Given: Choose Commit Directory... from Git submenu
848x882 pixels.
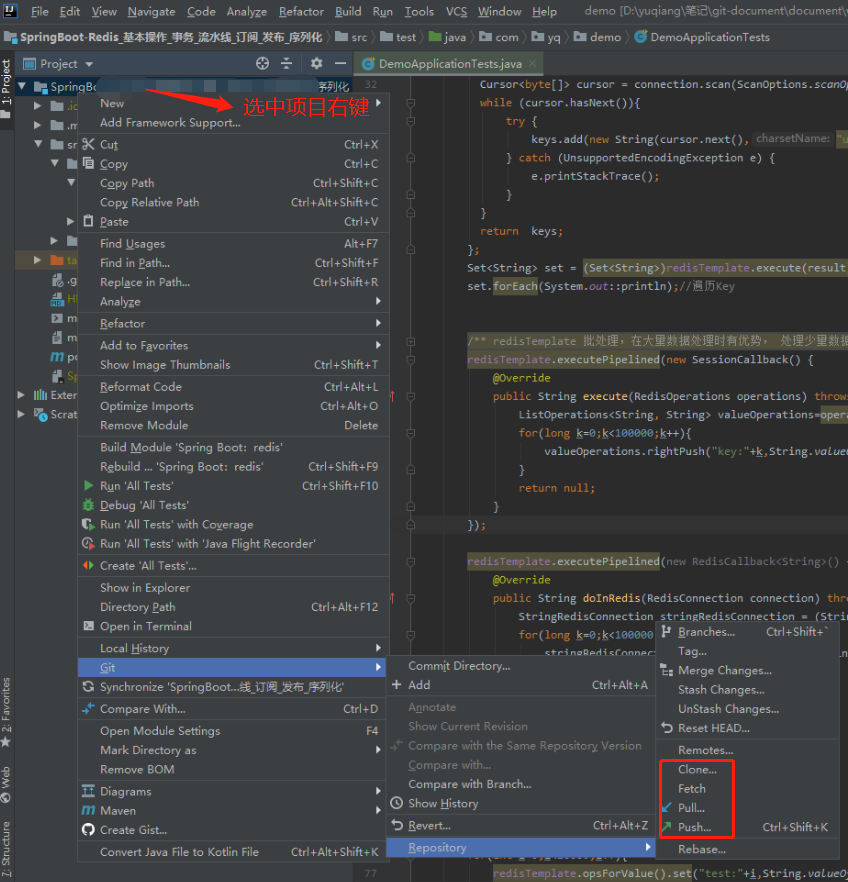Looking at the screenshot, I should pyautogui.click(x=521, y=665).
